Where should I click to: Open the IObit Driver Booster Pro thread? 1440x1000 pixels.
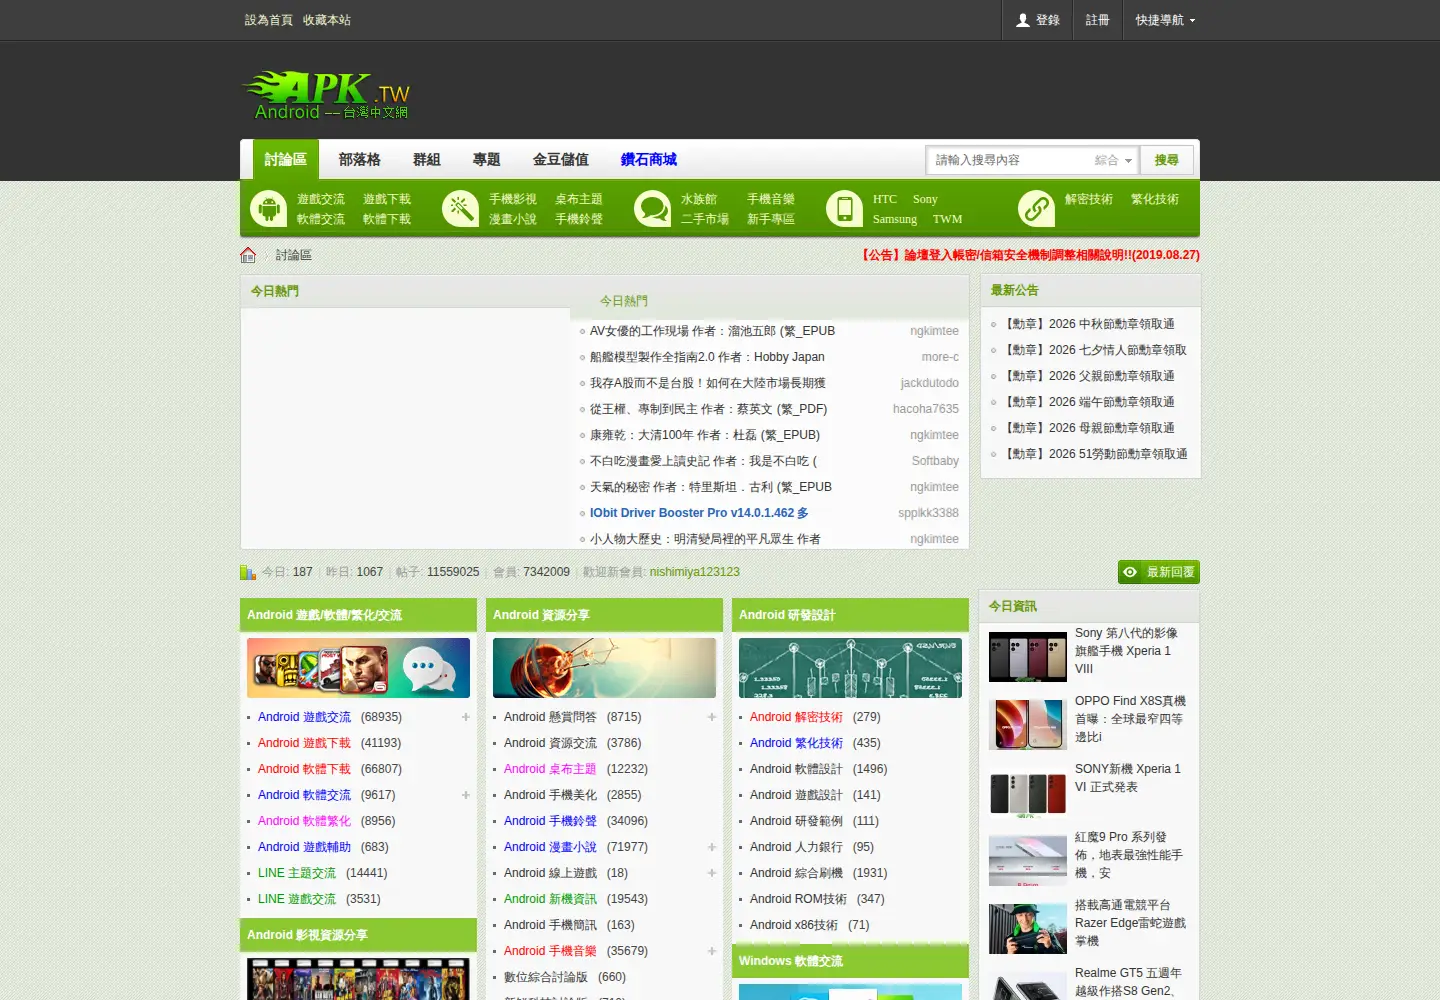[x=699, y=513]
